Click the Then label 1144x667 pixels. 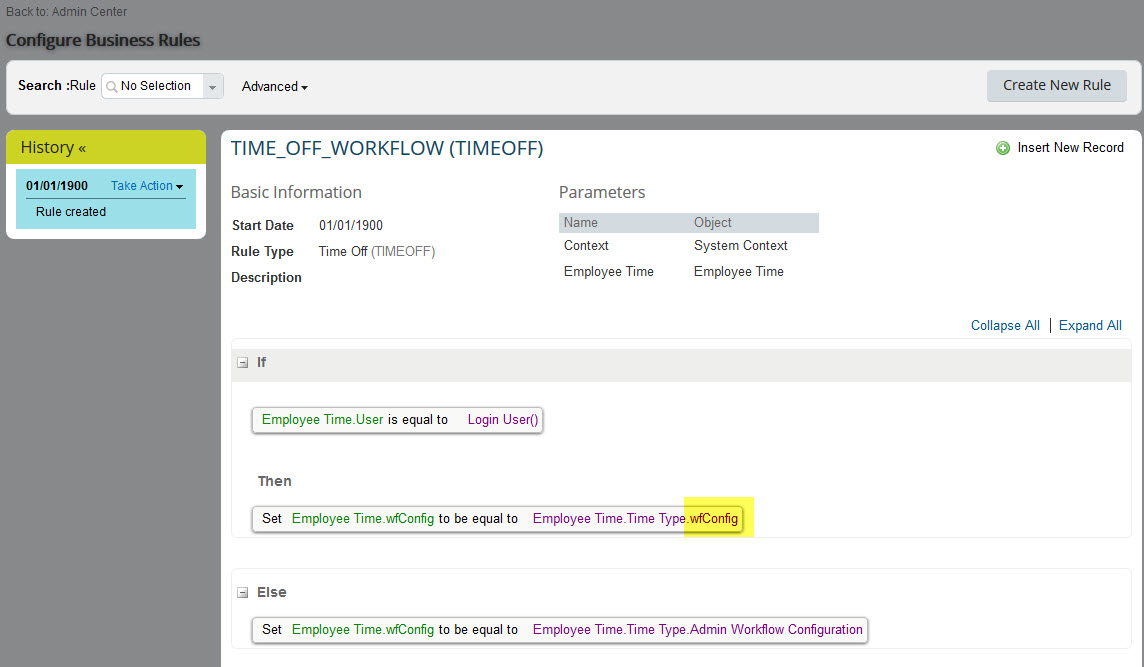[274, 481]
